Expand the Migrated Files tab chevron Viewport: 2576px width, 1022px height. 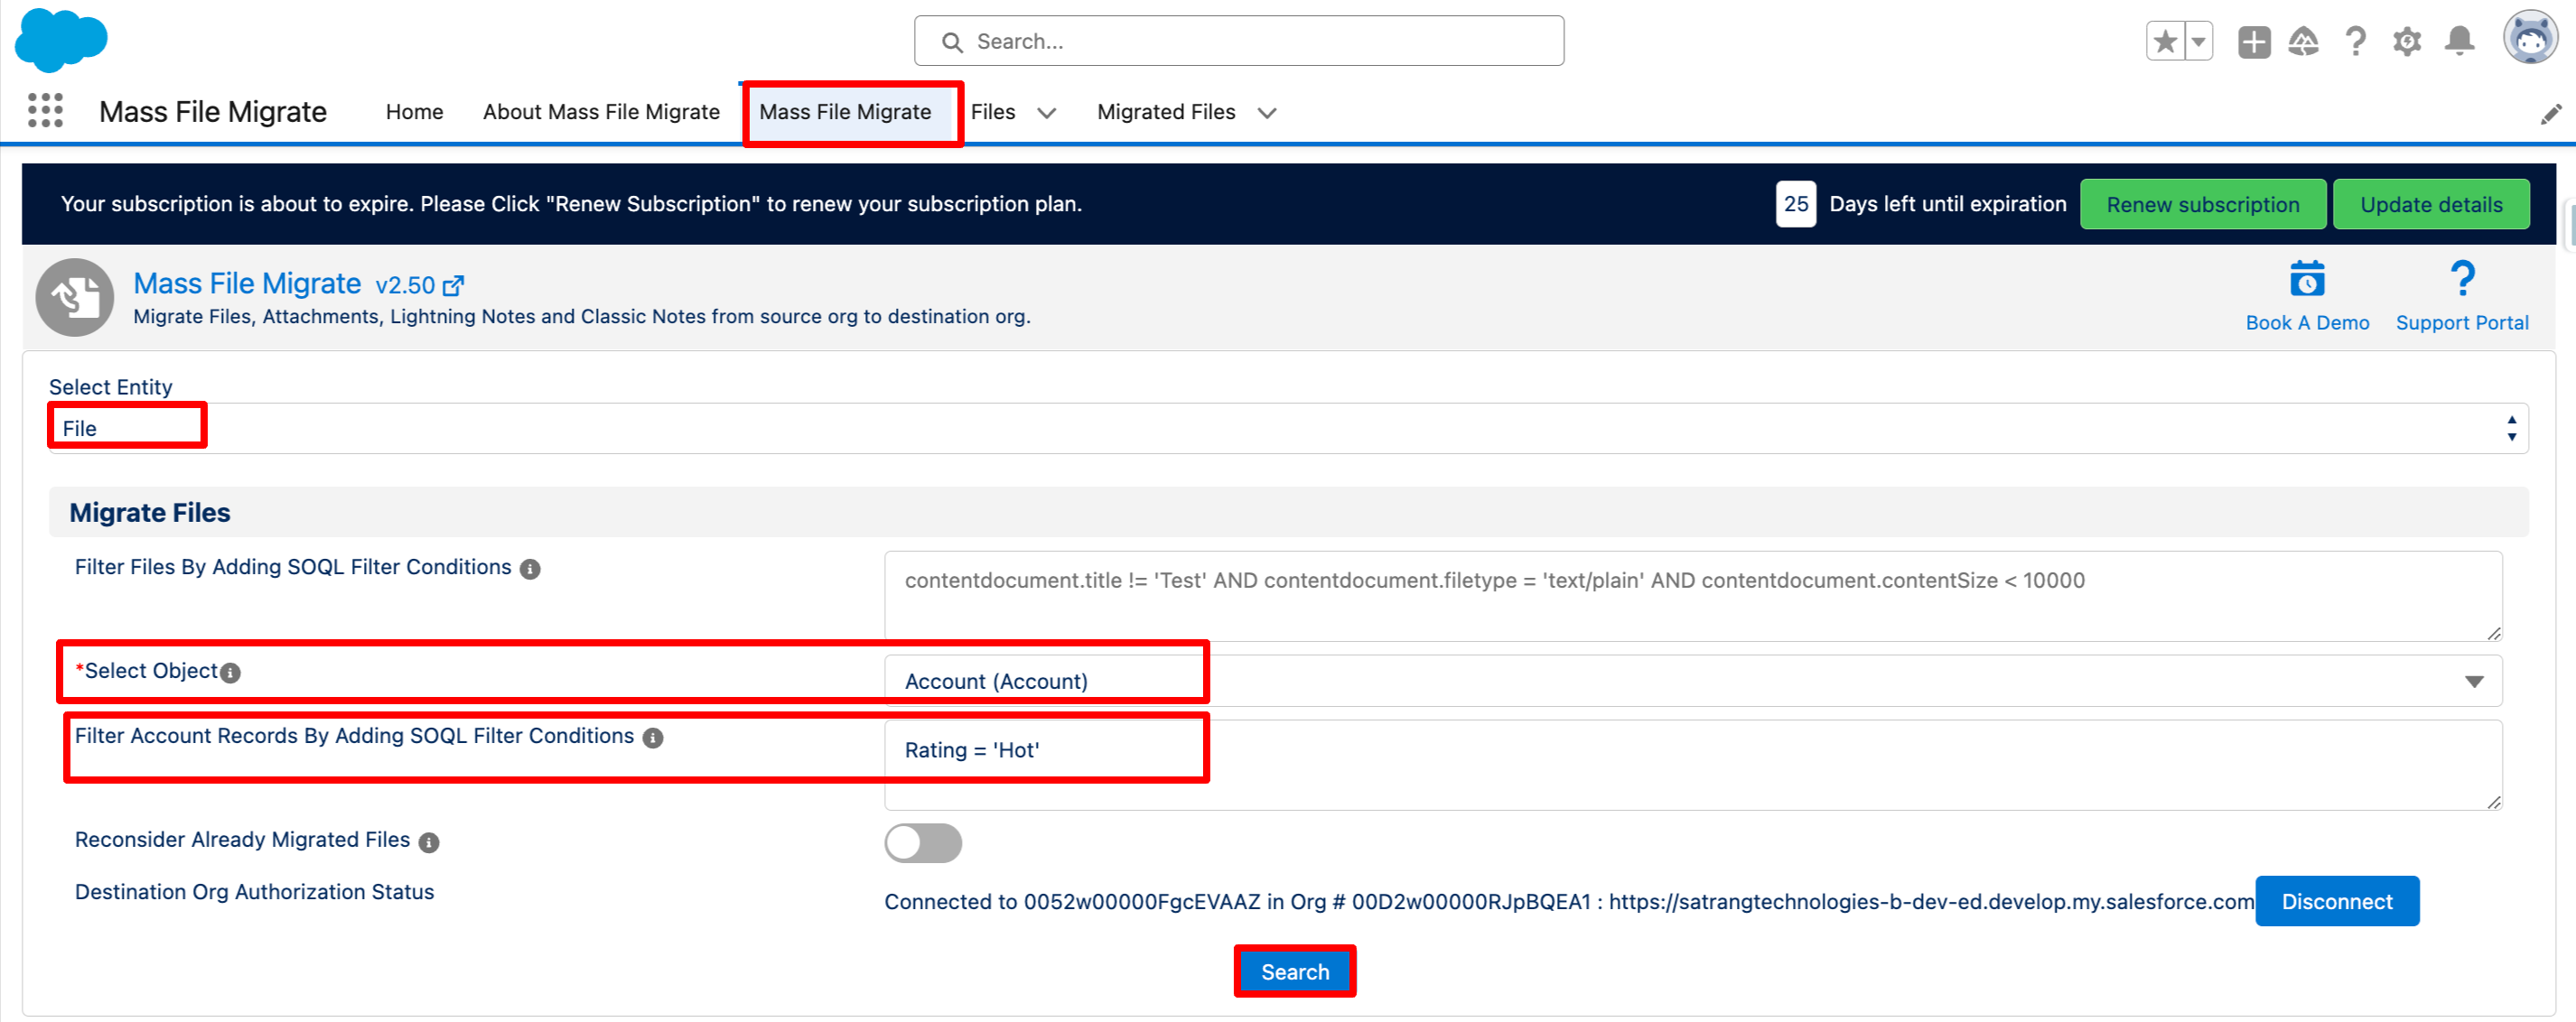point(1267,113)
